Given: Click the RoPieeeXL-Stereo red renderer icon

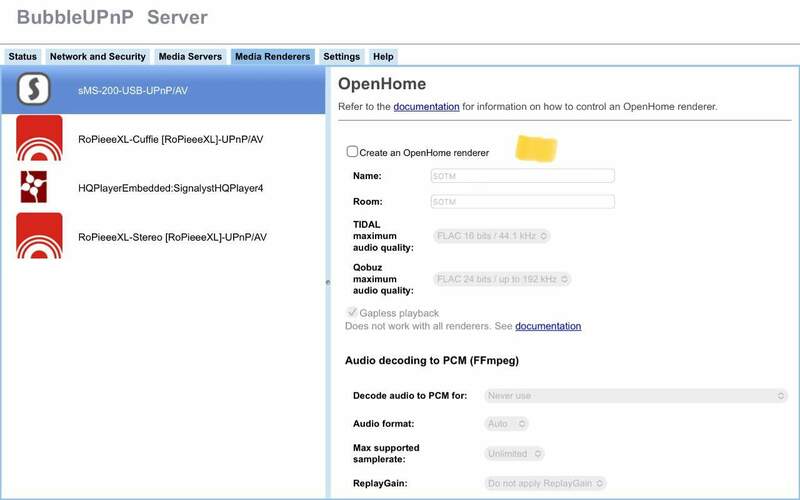Looking at the screenshot, I should point(39,236).
